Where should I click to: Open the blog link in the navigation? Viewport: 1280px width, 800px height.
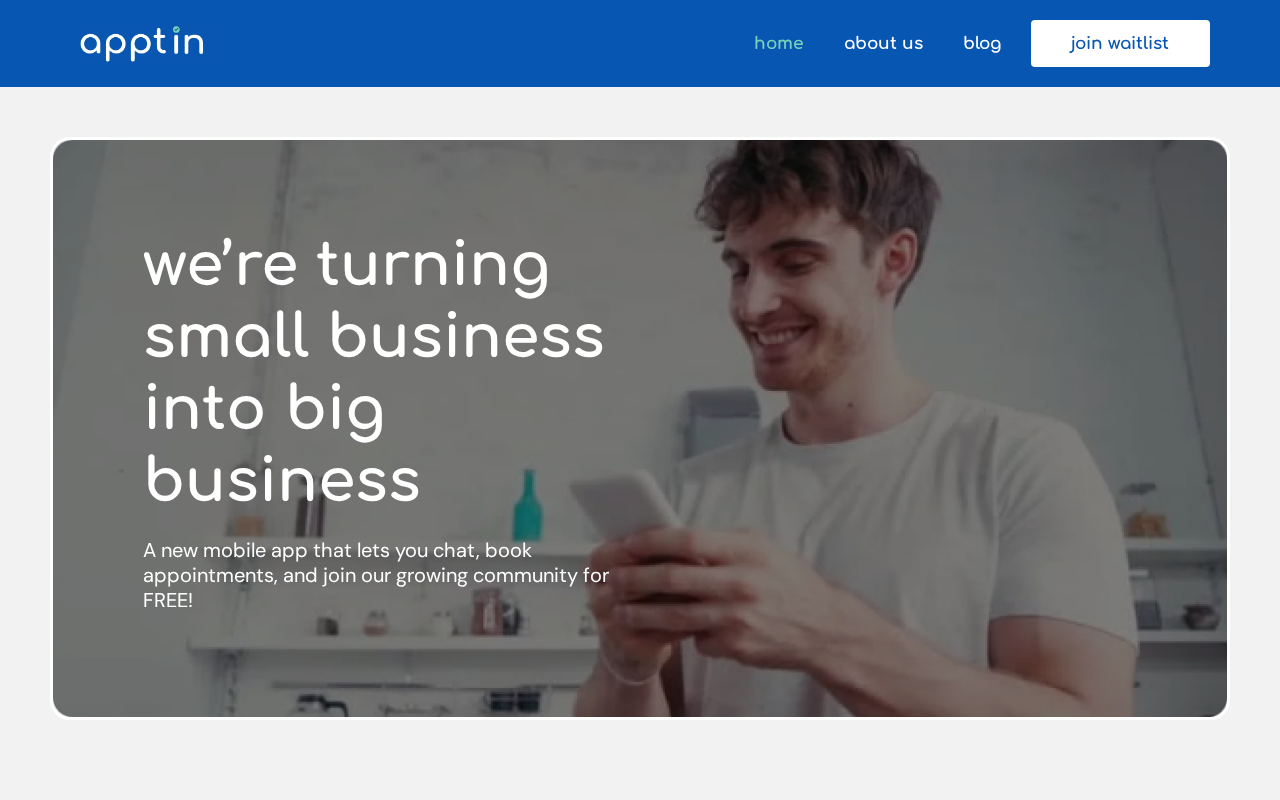pyautogui.click(x=982, y=43)
